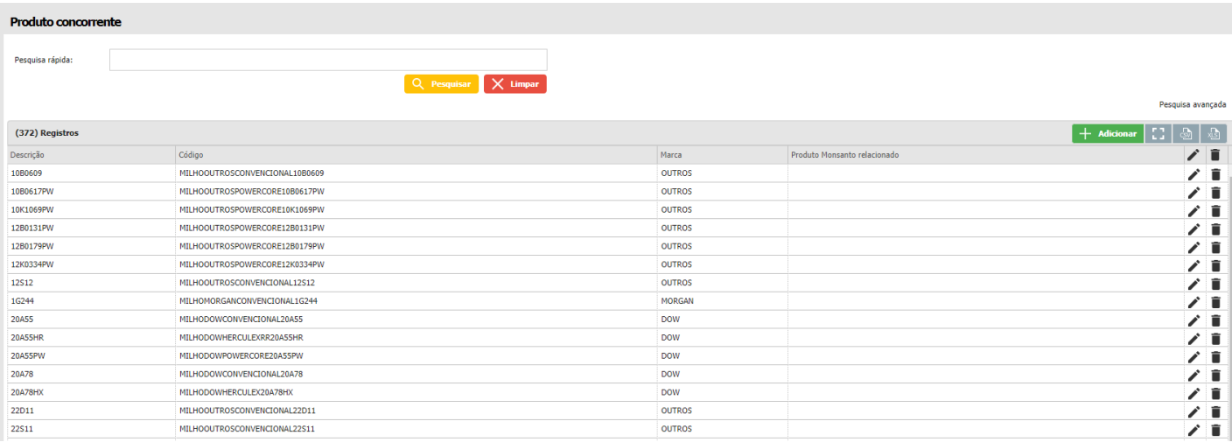Export the records to CSV
Viewport: 1232px width, 444px height.
(1186, 134)
